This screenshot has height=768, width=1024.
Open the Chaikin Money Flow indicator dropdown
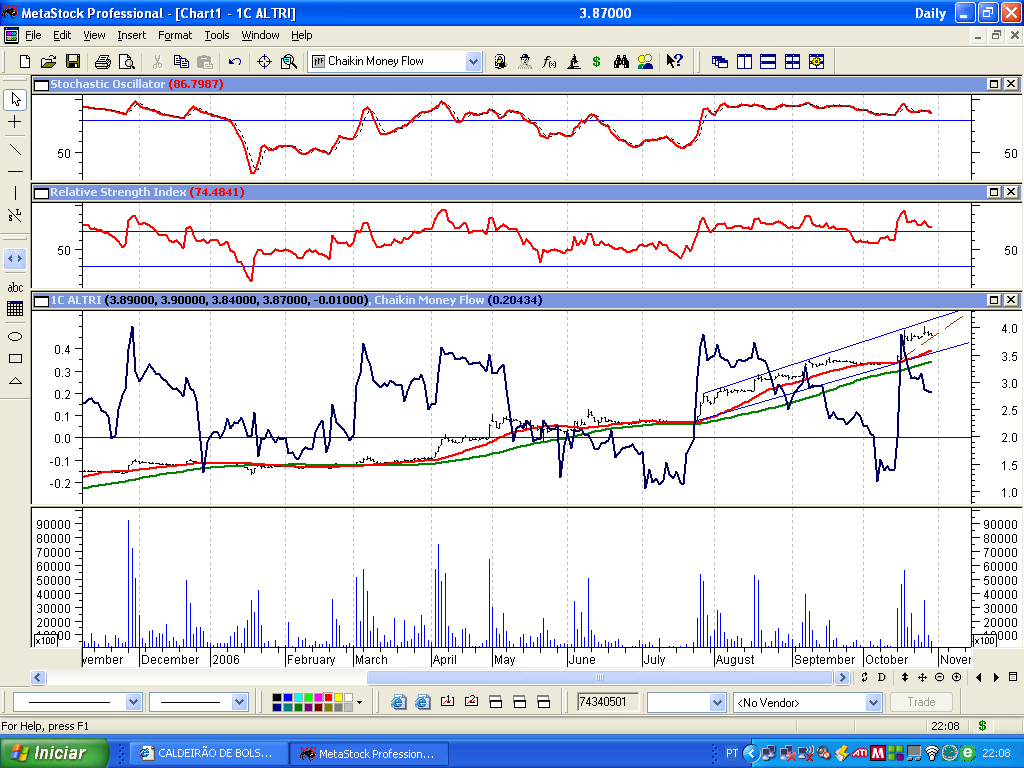click(x=473, y=61)
